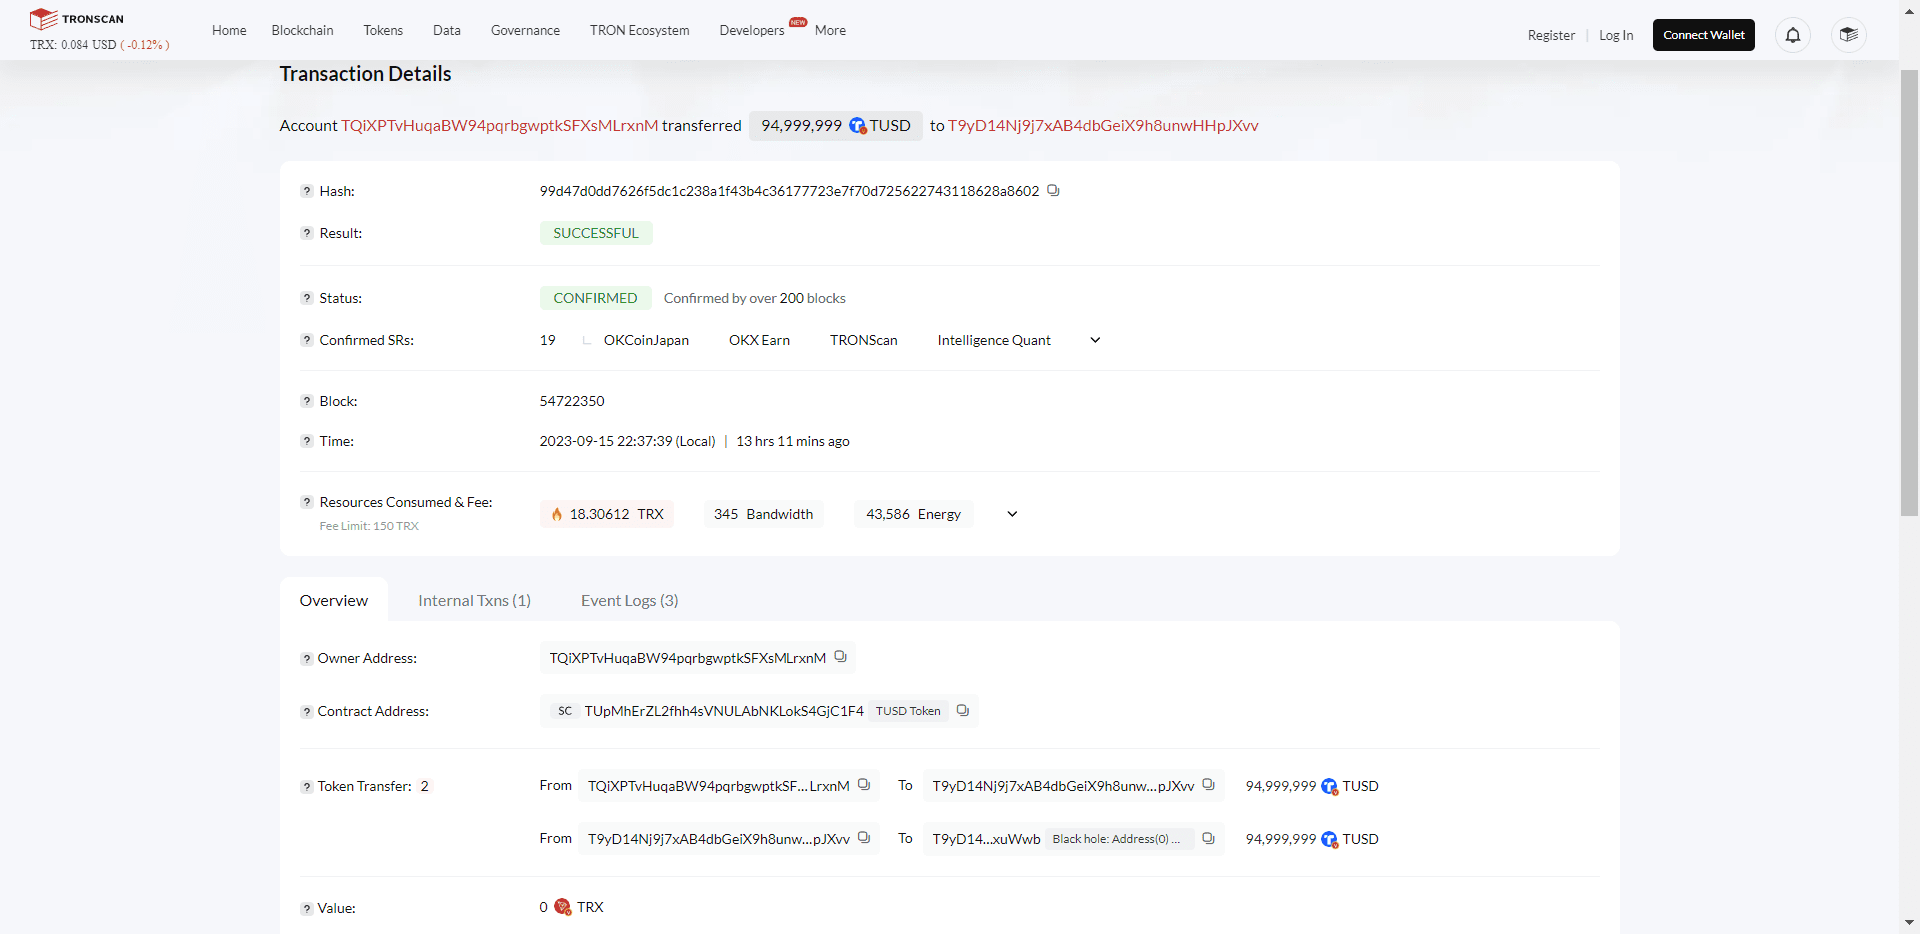Open block 54722350
This screenshot has height=934, width=1920.
572,401
